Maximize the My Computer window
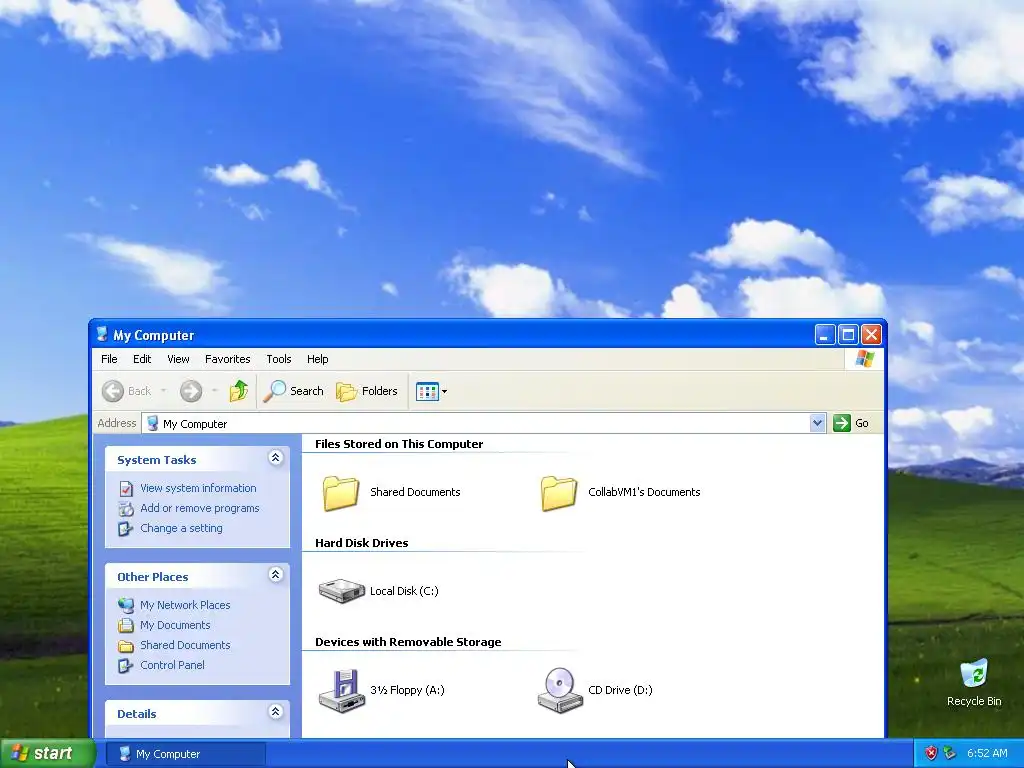Screen dimensions: 1024x768 click(x=848, y=335)
